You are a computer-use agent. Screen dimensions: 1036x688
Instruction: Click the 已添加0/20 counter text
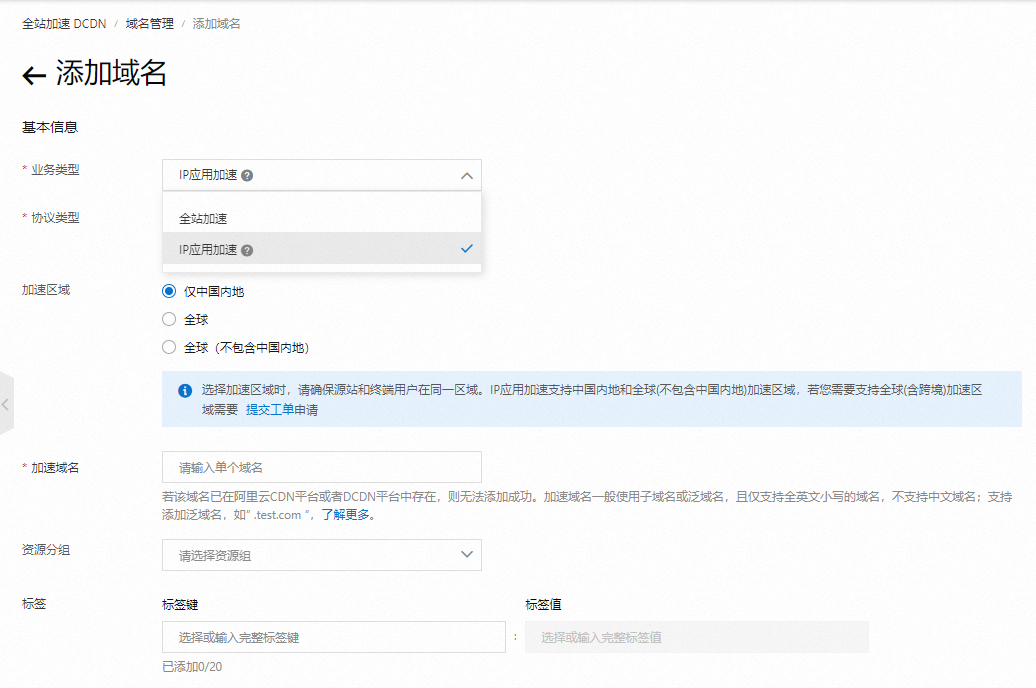(x=192, y=667)
